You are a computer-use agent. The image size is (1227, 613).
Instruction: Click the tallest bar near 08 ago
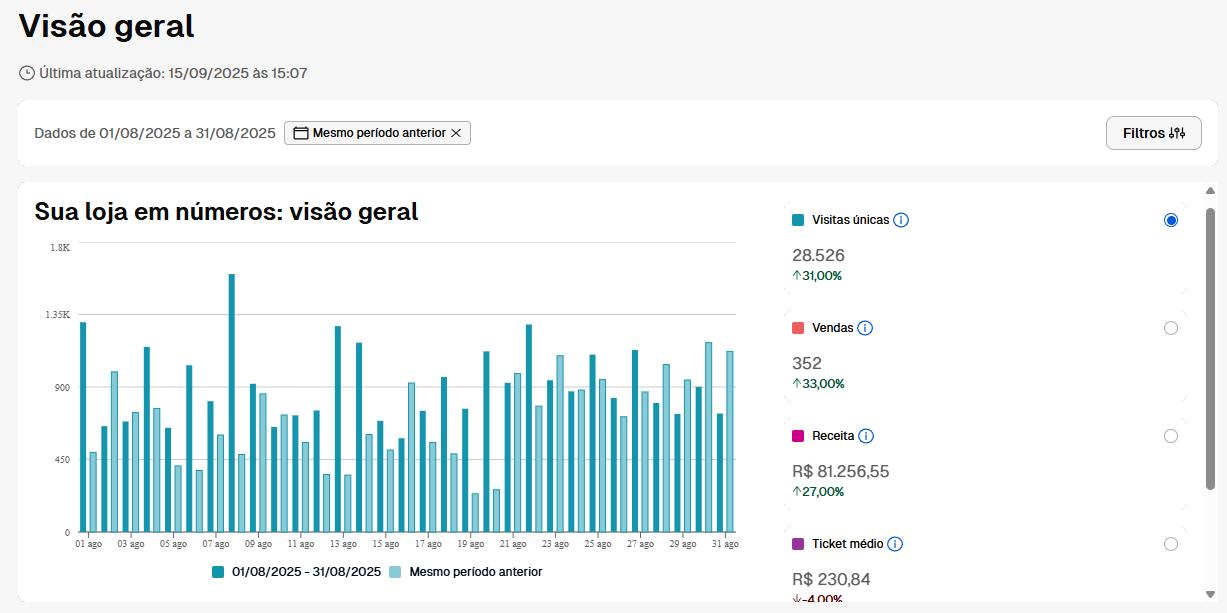coord(232,400)
